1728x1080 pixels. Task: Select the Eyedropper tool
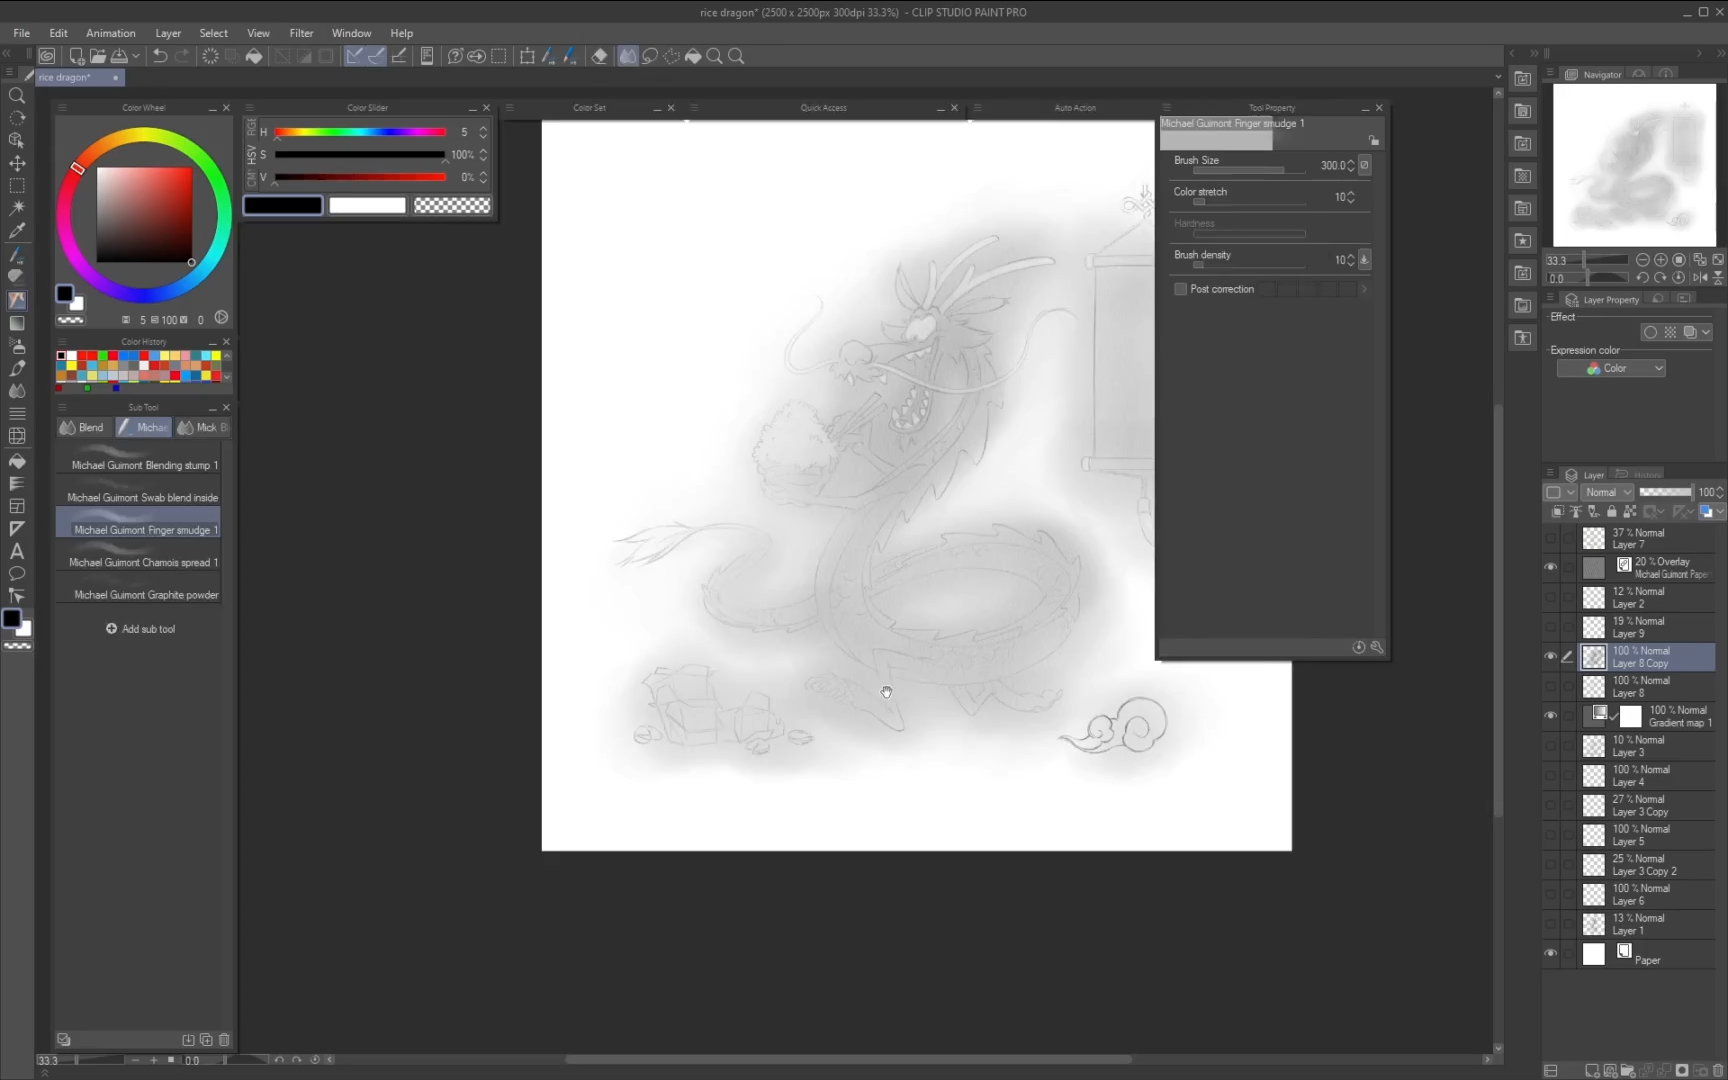(17, 231)
